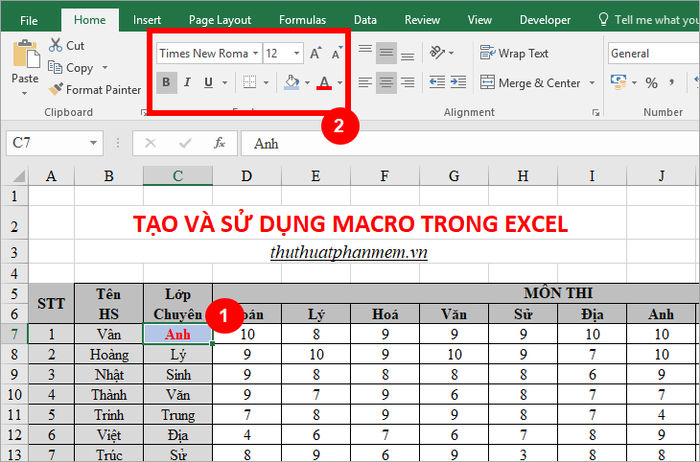This screenshot has height=462, width=700.
Task: Click the Merge & Center button
Action: (x=530, y=83)
